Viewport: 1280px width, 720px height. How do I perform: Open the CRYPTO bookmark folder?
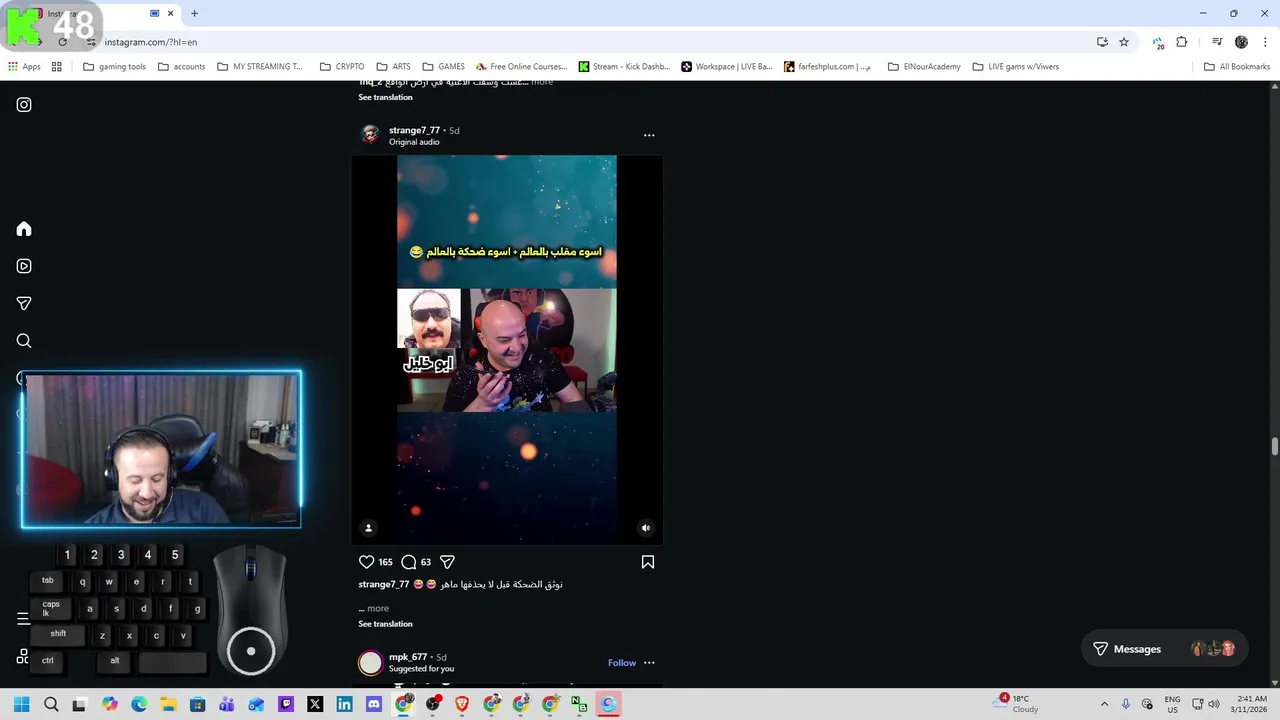pyautogui.click(x=342, y=67)
